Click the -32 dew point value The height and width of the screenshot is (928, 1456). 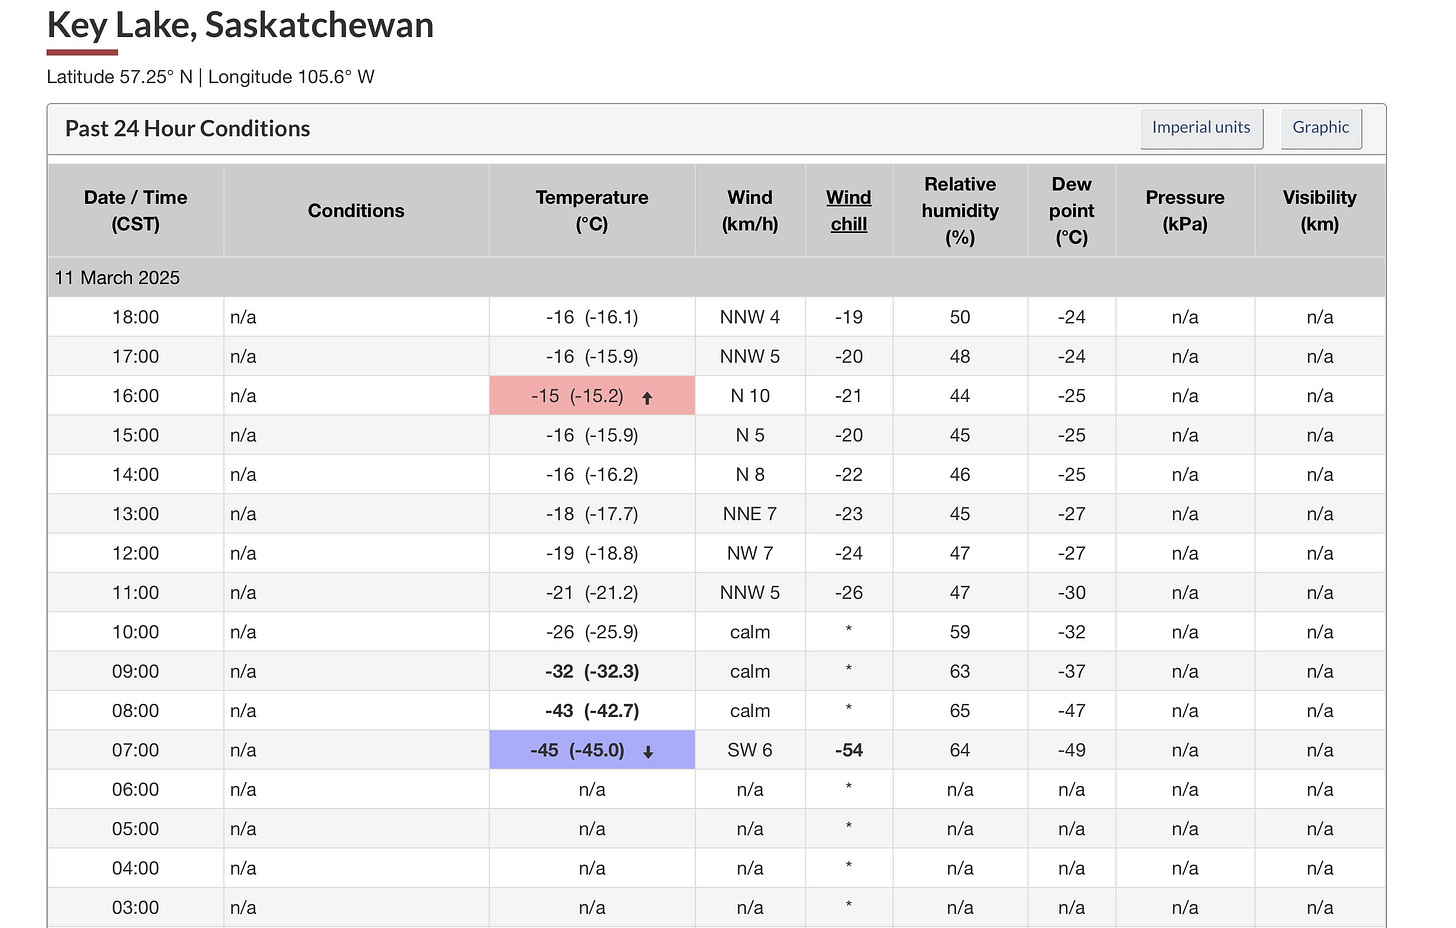point(1072,632)
